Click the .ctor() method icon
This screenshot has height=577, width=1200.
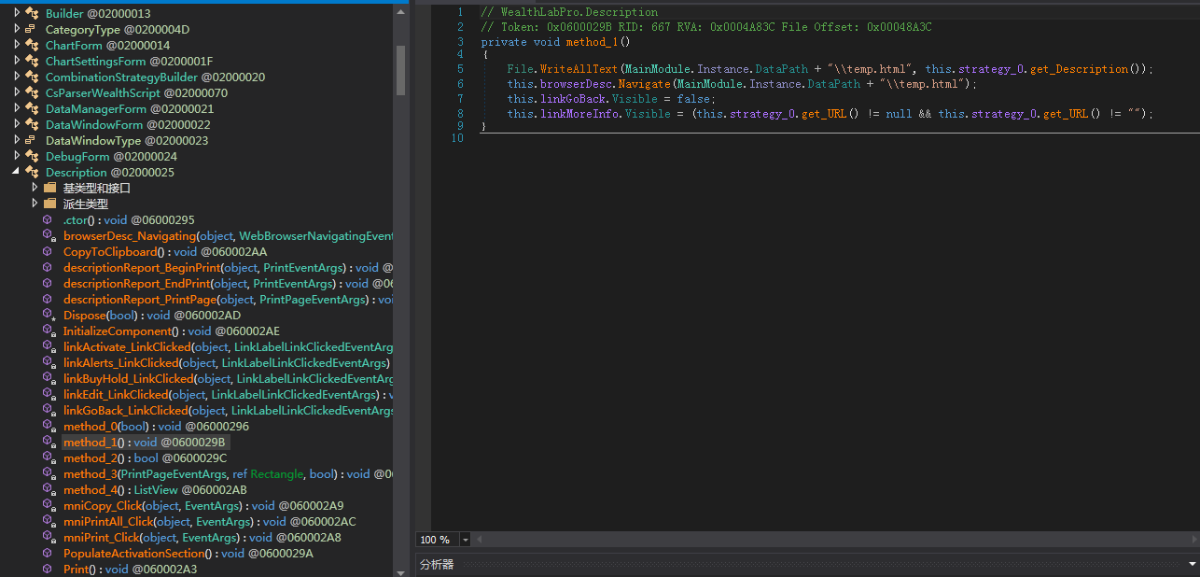click(48, 219)
